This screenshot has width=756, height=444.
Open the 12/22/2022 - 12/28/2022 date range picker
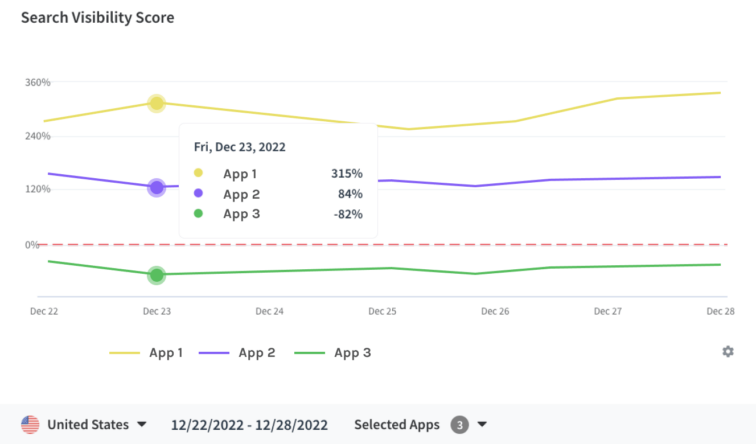[x=248, y=424]
